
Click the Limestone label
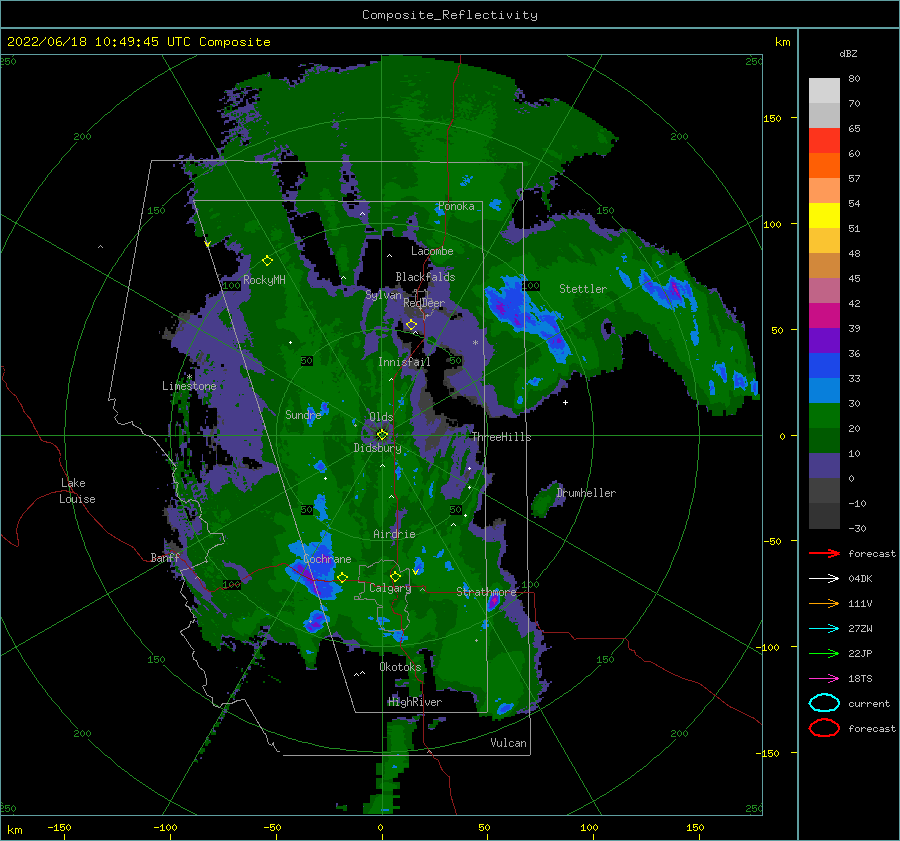coord(189,386)
